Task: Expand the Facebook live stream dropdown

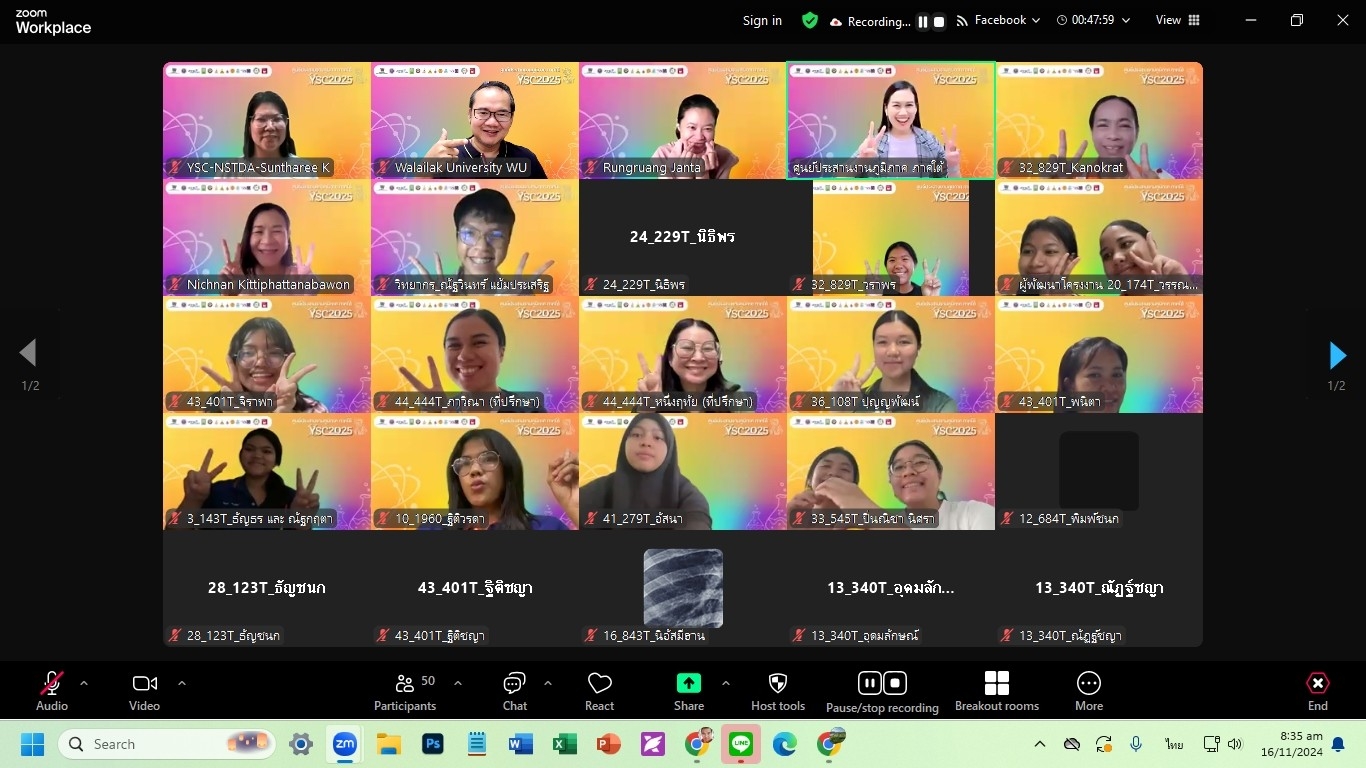Action: click(1035, 20)
